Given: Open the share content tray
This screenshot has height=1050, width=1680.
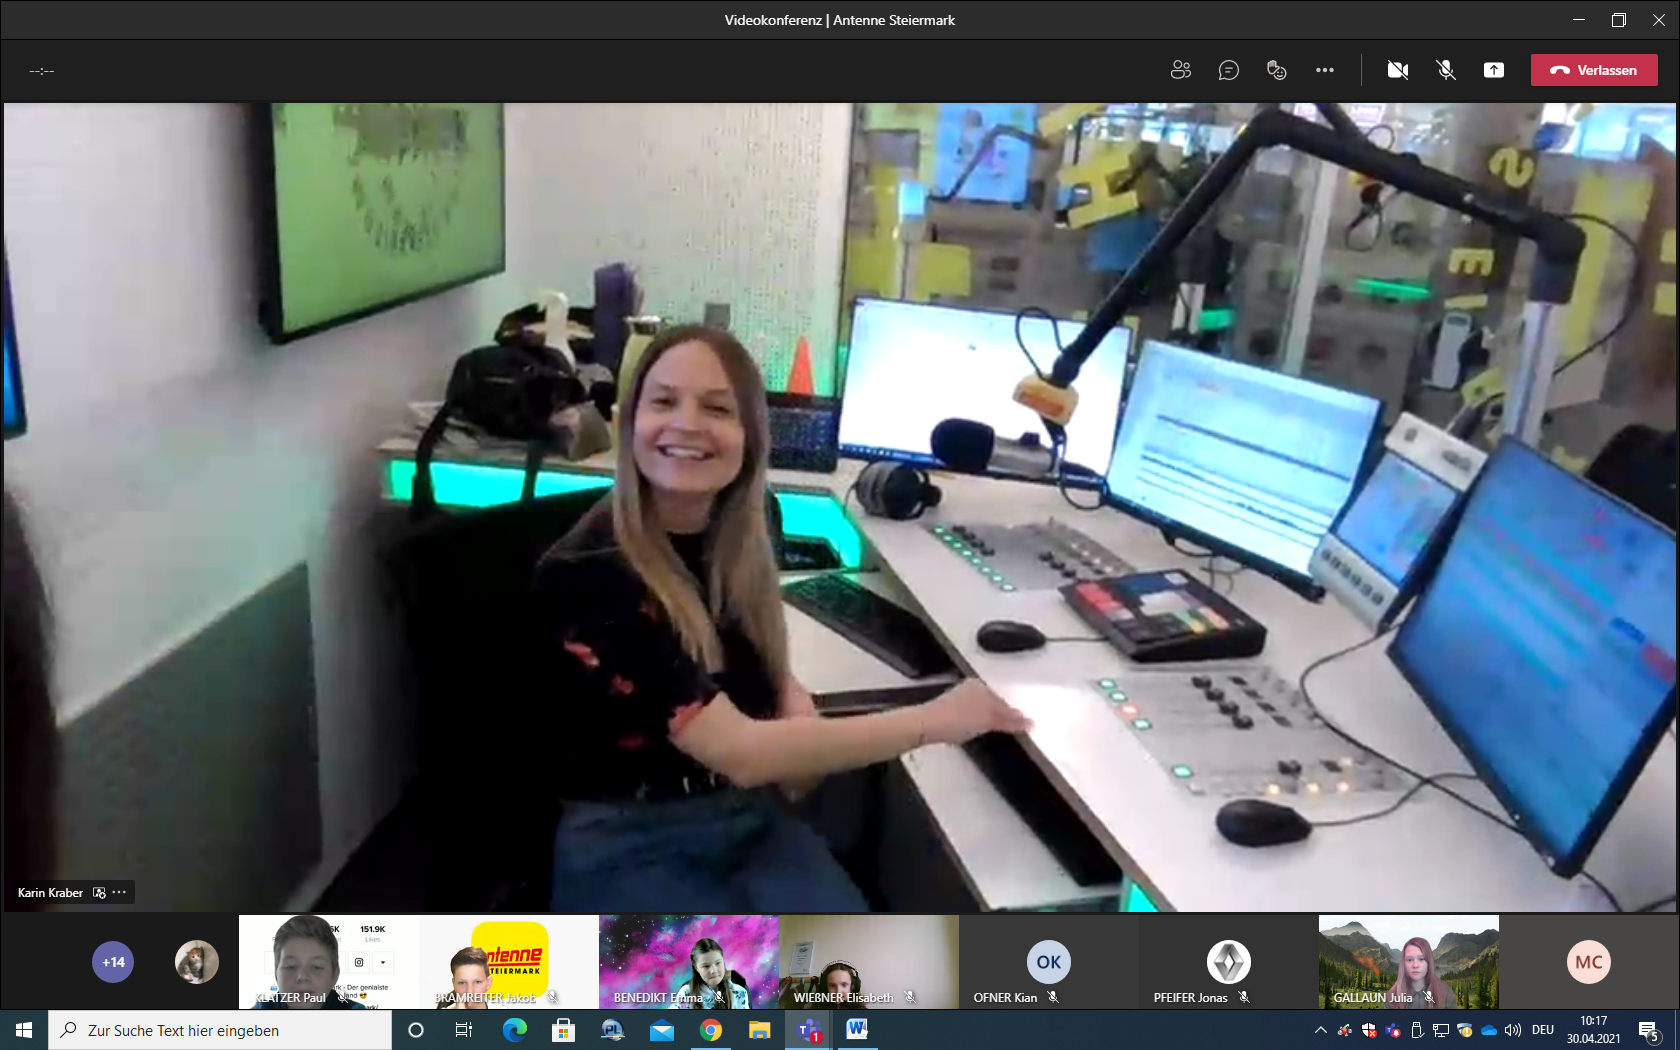Looking at the screenshot, I should [x=1493, y=70].
